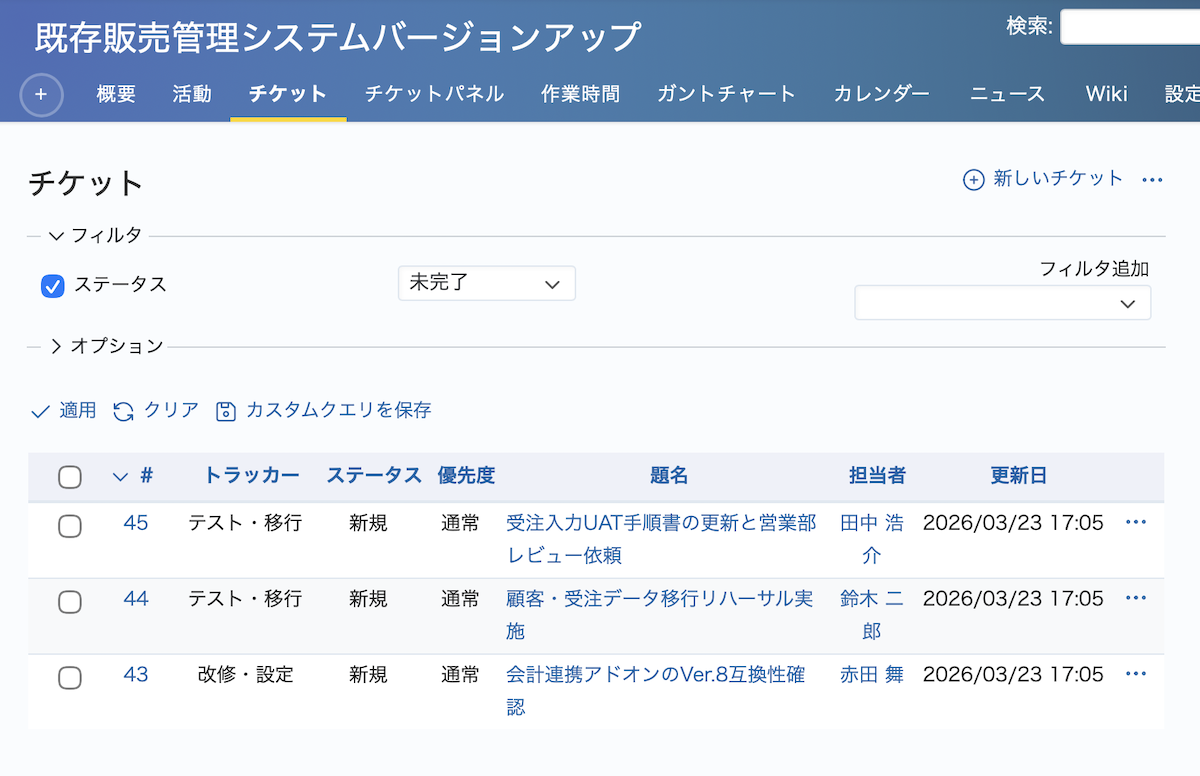Open actions menu for ticket 44 row
Image resolution: width=1200 pixels, height=776 pixels.
pyautogui.click(x=1135, y=599)
